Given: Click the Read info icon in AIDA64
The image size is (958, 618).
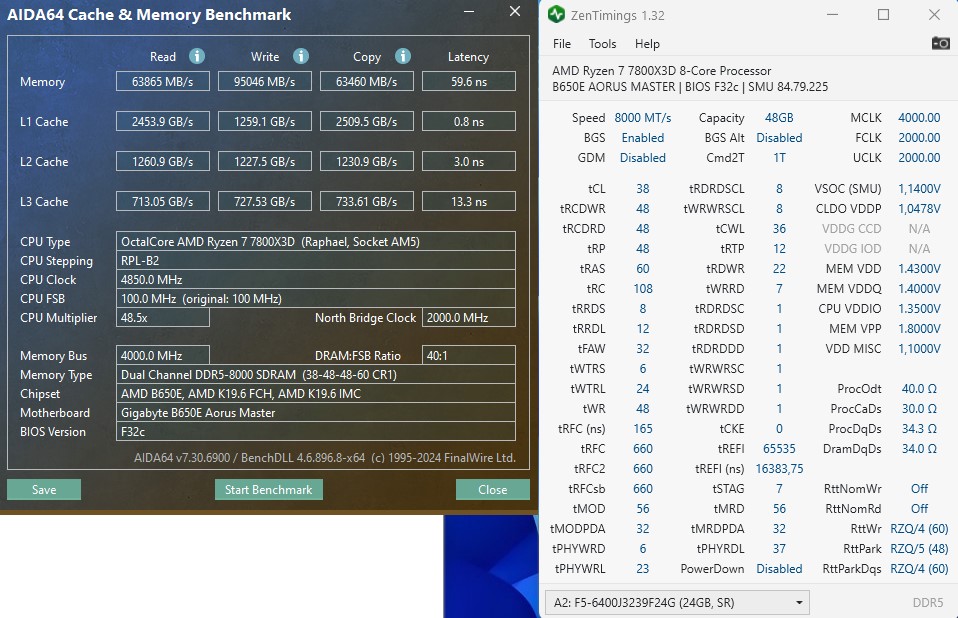Looking at the screenshot, I should (x=197, y=56).
